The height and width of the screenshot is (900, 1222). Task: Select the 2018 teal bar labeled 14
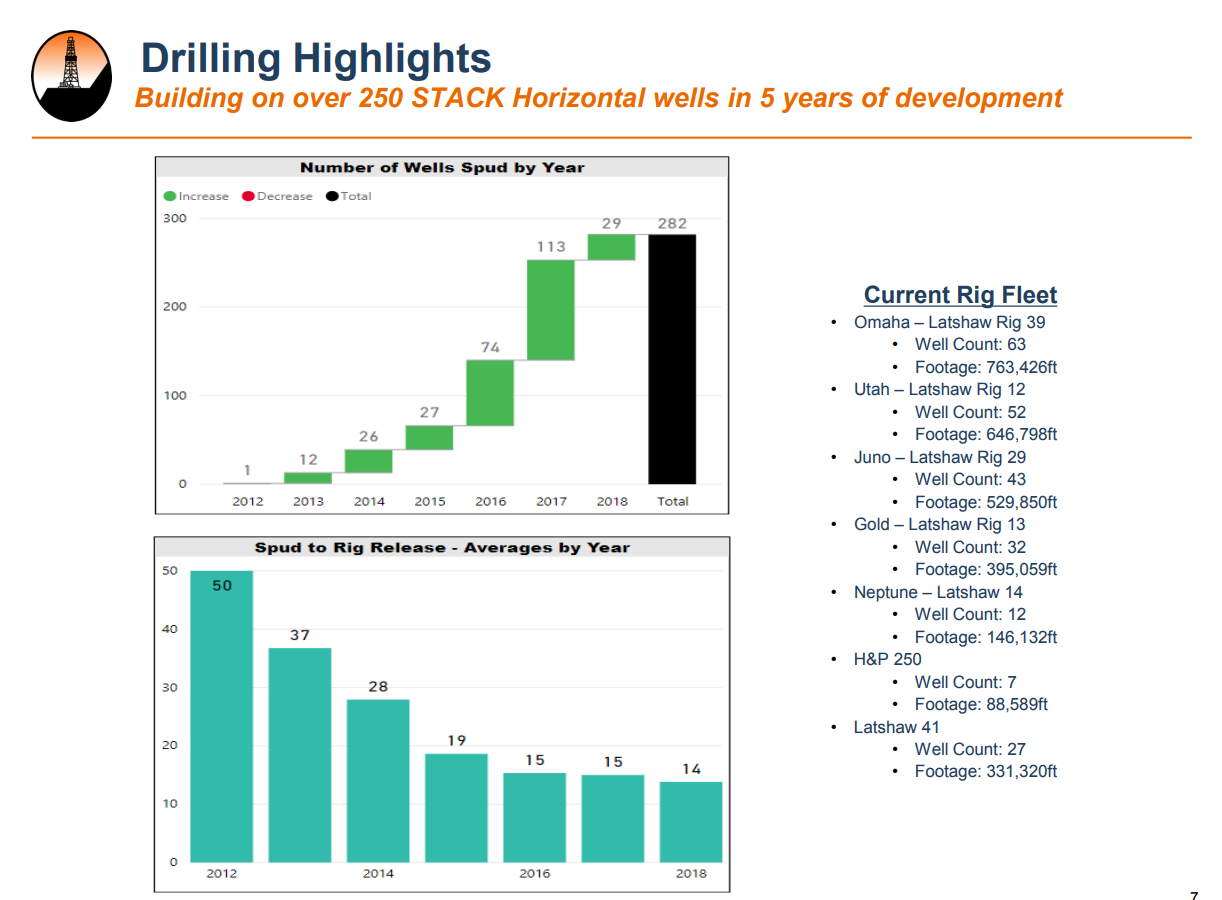point(691,821)
